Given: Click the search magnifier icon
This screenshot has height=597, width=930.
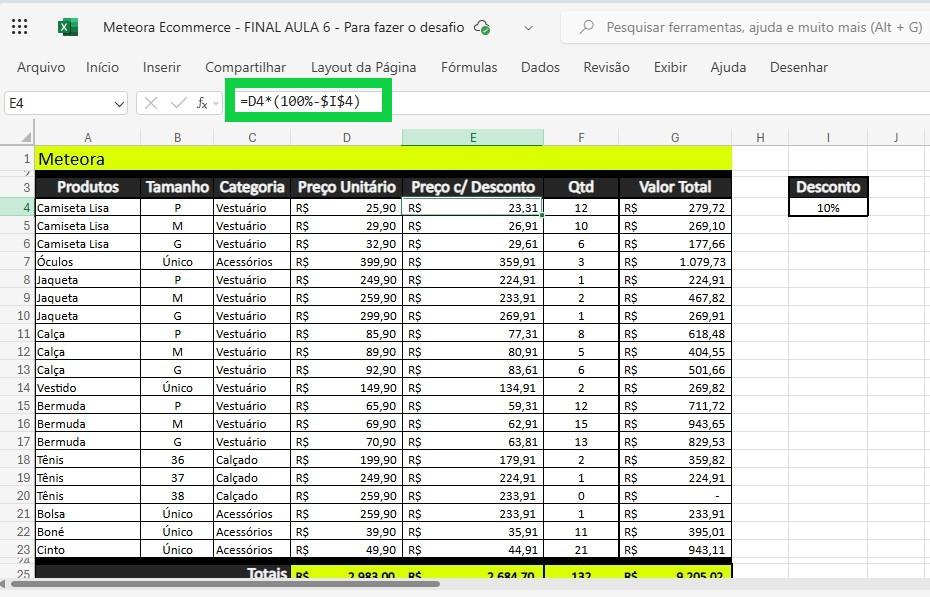Looking at the screenshot, I should coord(587,27).
